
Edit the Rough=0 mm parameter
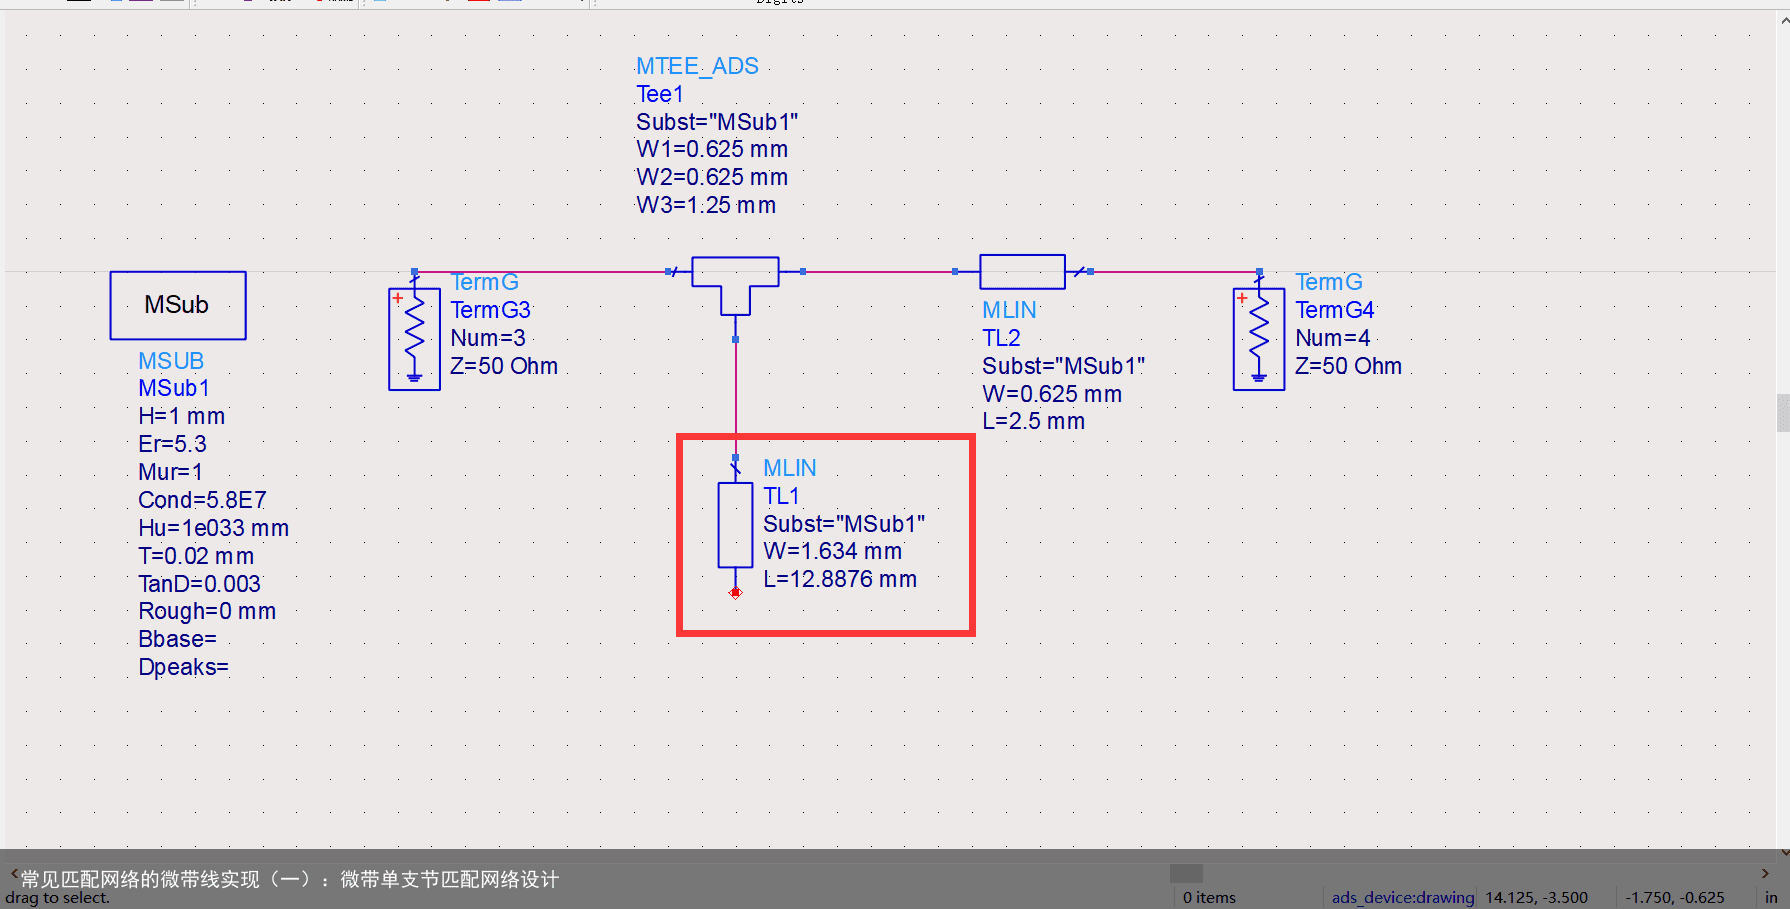207,611
